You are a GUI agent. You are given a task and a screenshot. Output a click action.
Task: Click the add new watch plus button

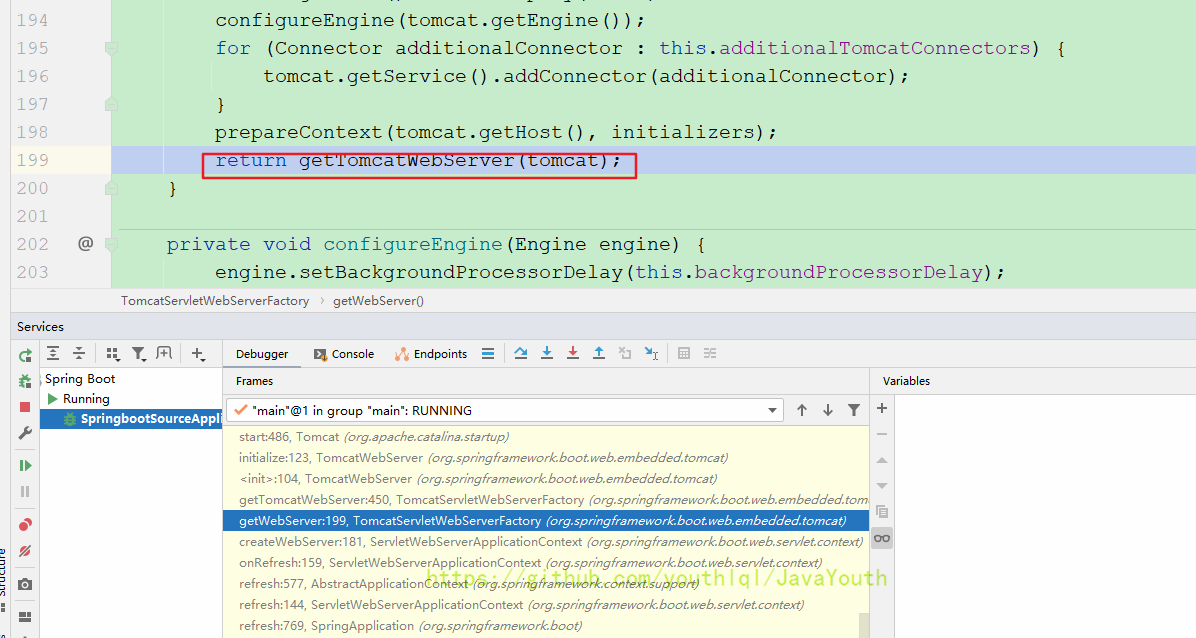tap(882, 408)
